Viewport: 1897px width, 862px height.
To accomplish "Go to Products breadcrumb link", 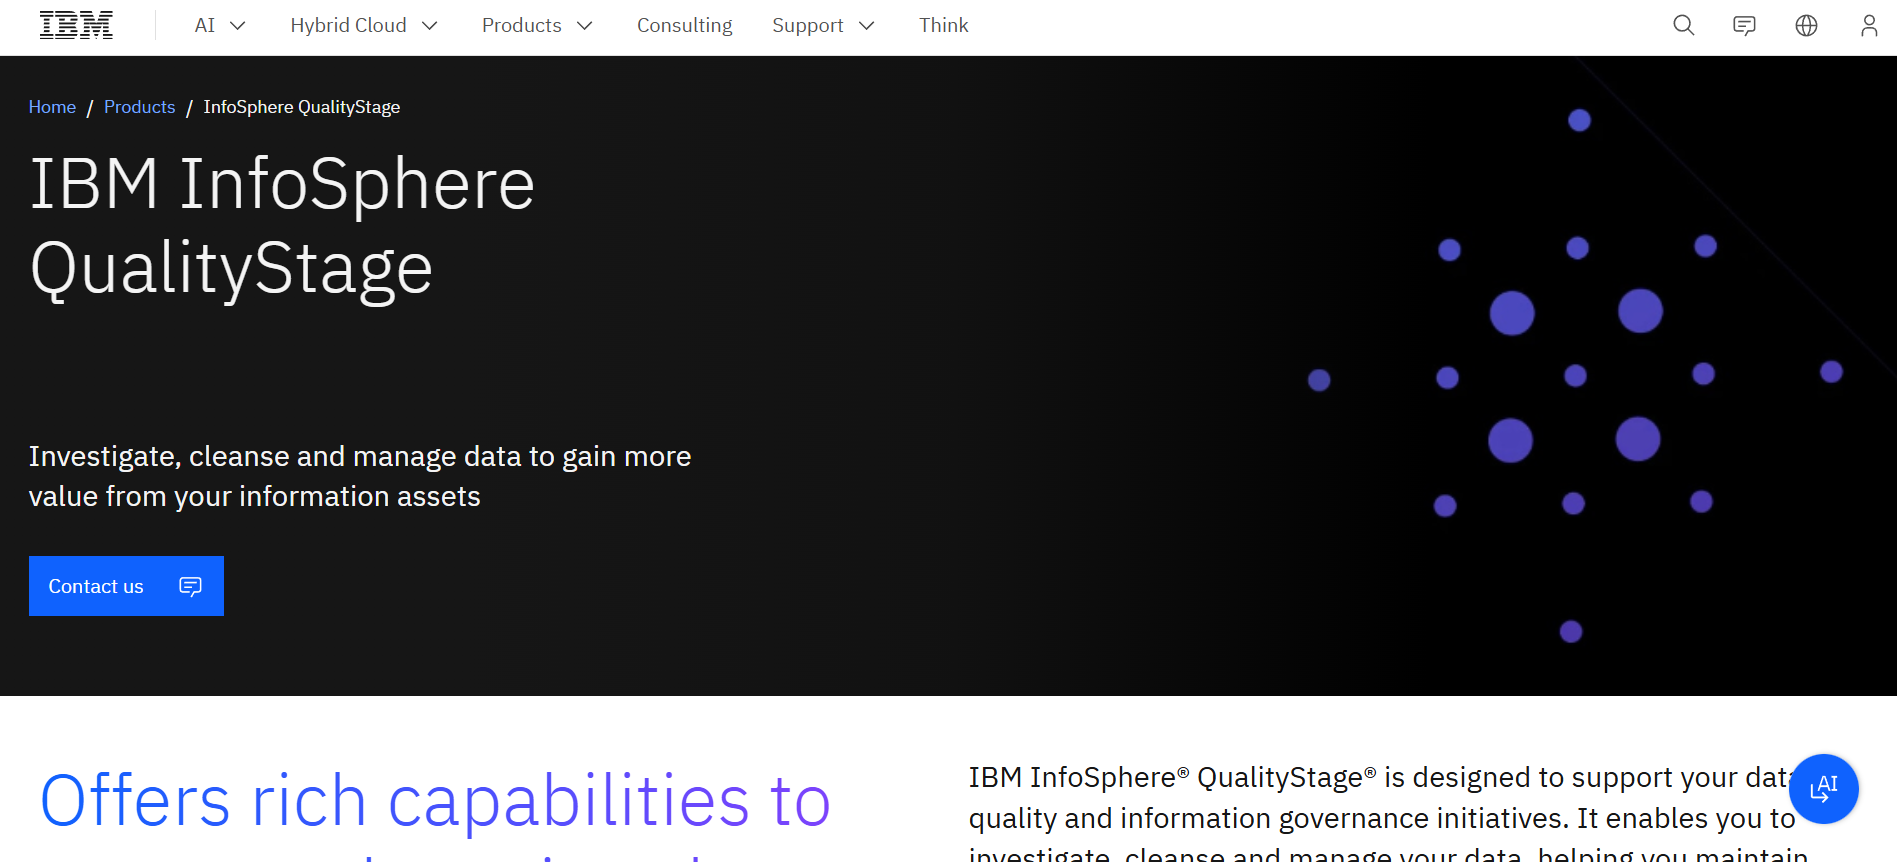I will pos(139,107).
